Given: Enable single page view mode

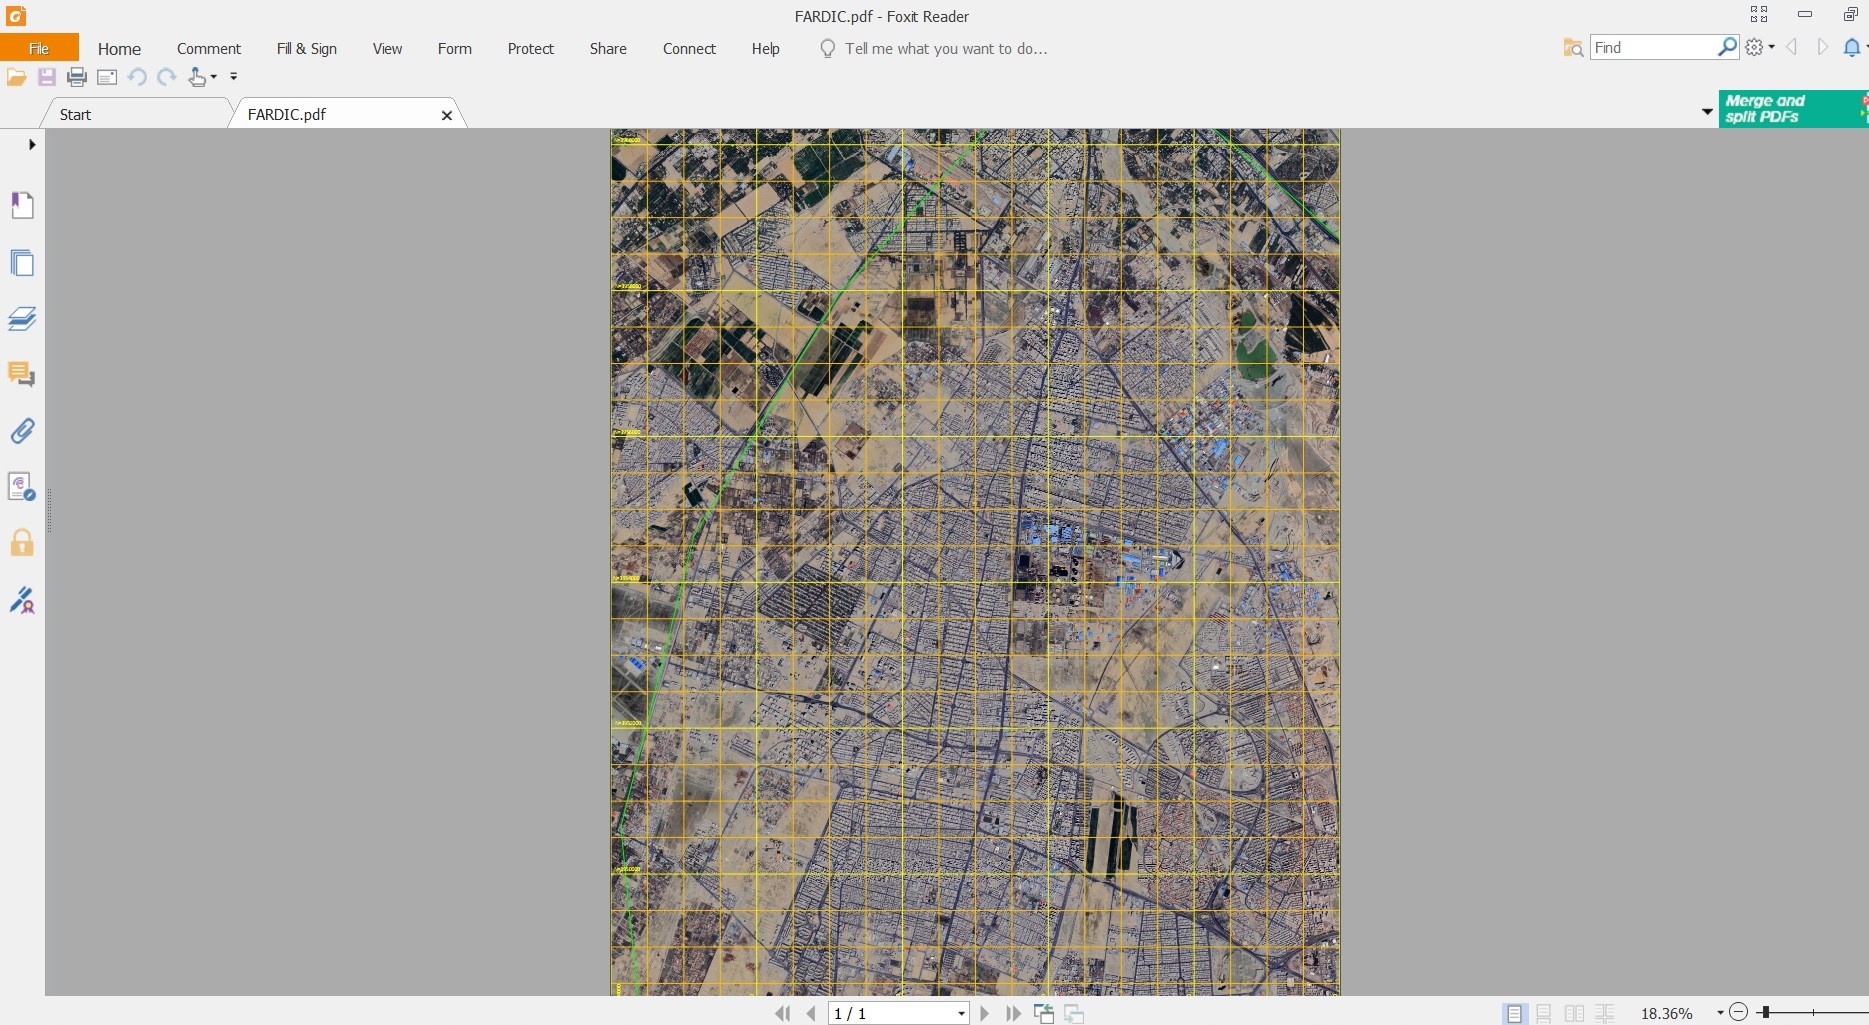Looking at the screenshot, I should 1514,1013.
